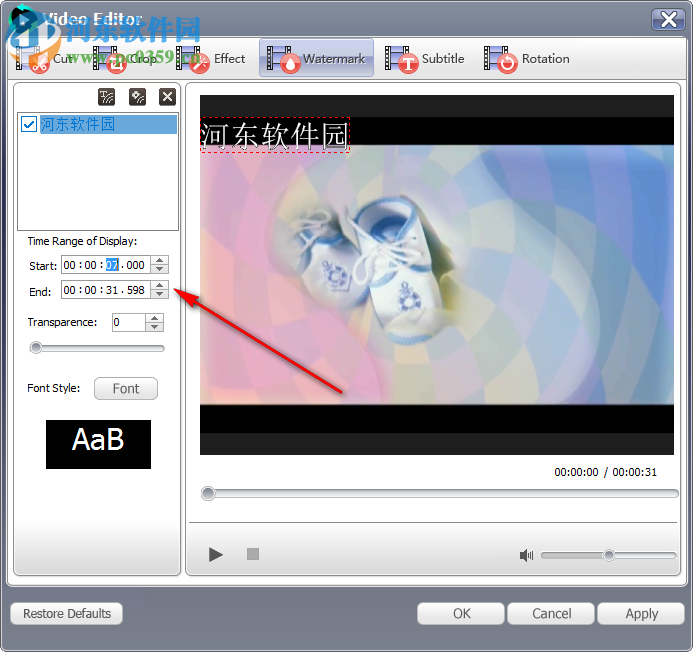Select the Watermark tab
The image size is (693, 652).
(x=316, y=58)
